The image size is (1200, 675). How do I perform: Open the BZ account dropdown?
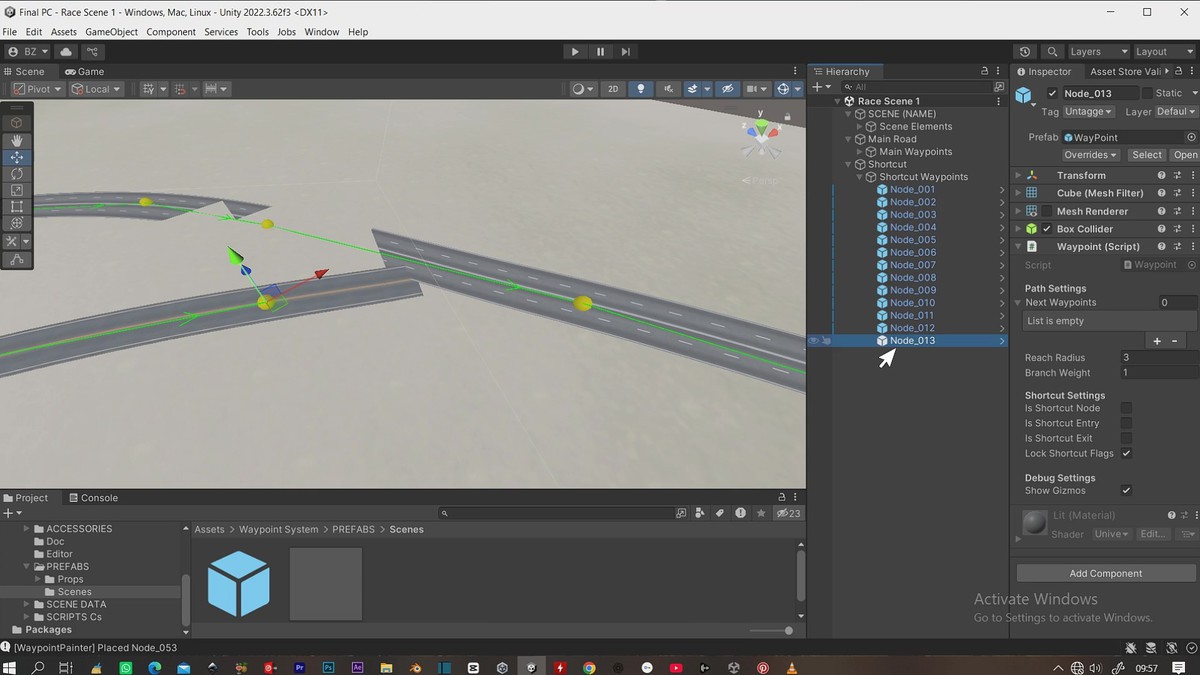[x=28, y=52]
